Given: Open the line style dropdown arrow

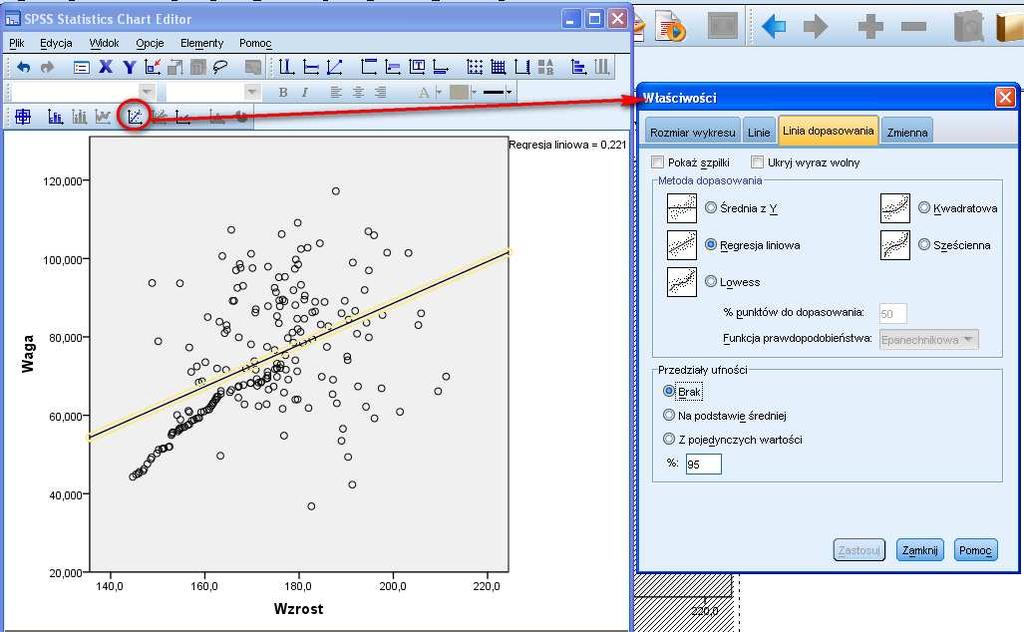Looking at the screenshot, I should 509,93.
